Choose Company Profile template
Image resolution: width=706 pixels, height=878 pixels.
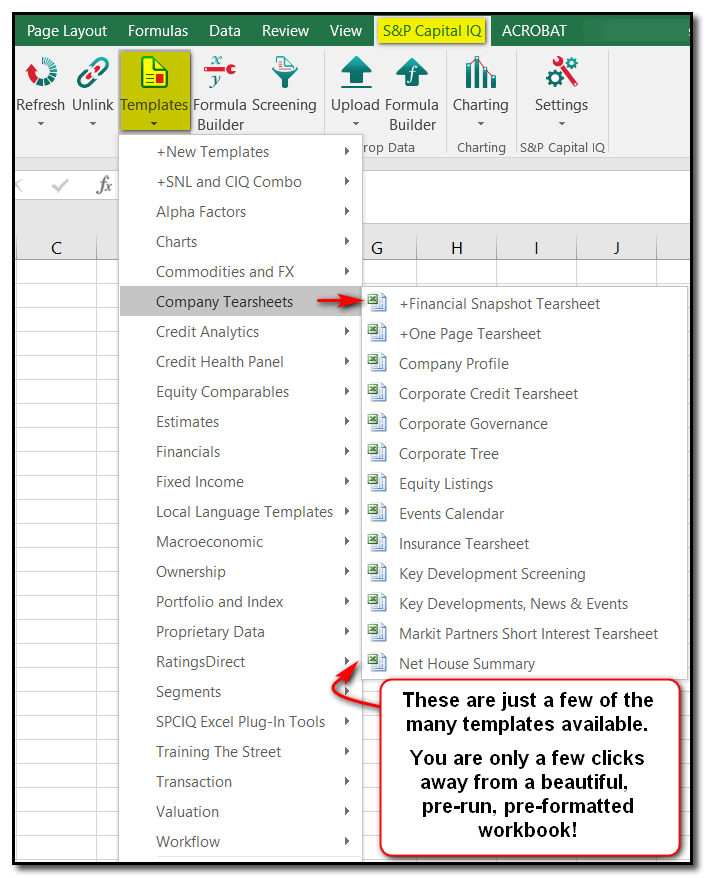pos(525,363)
